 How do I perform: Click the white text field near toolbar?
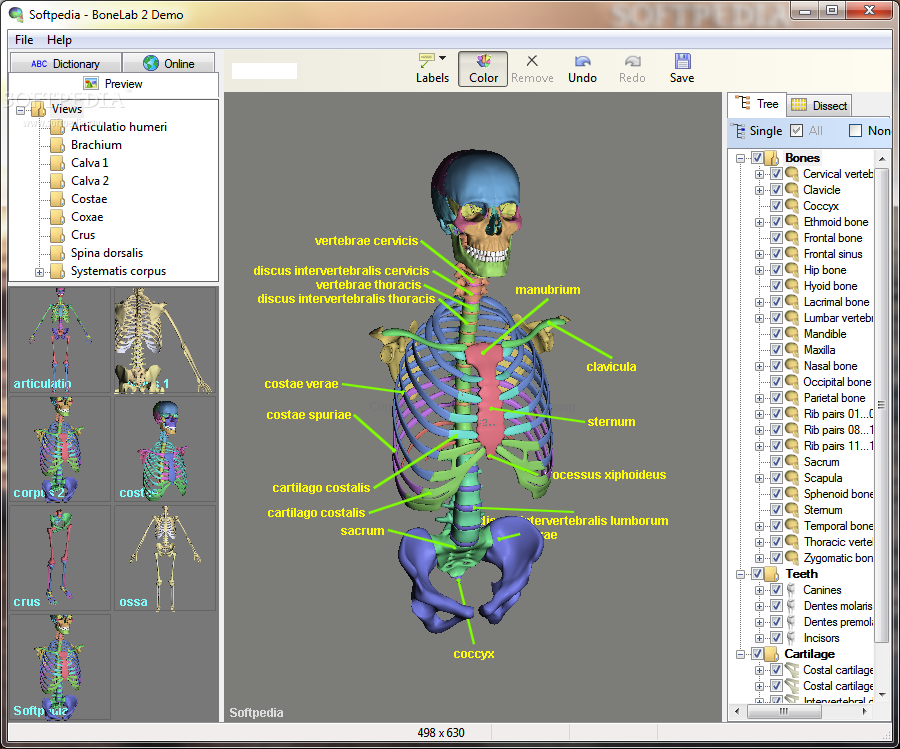[x=264, y=71]
